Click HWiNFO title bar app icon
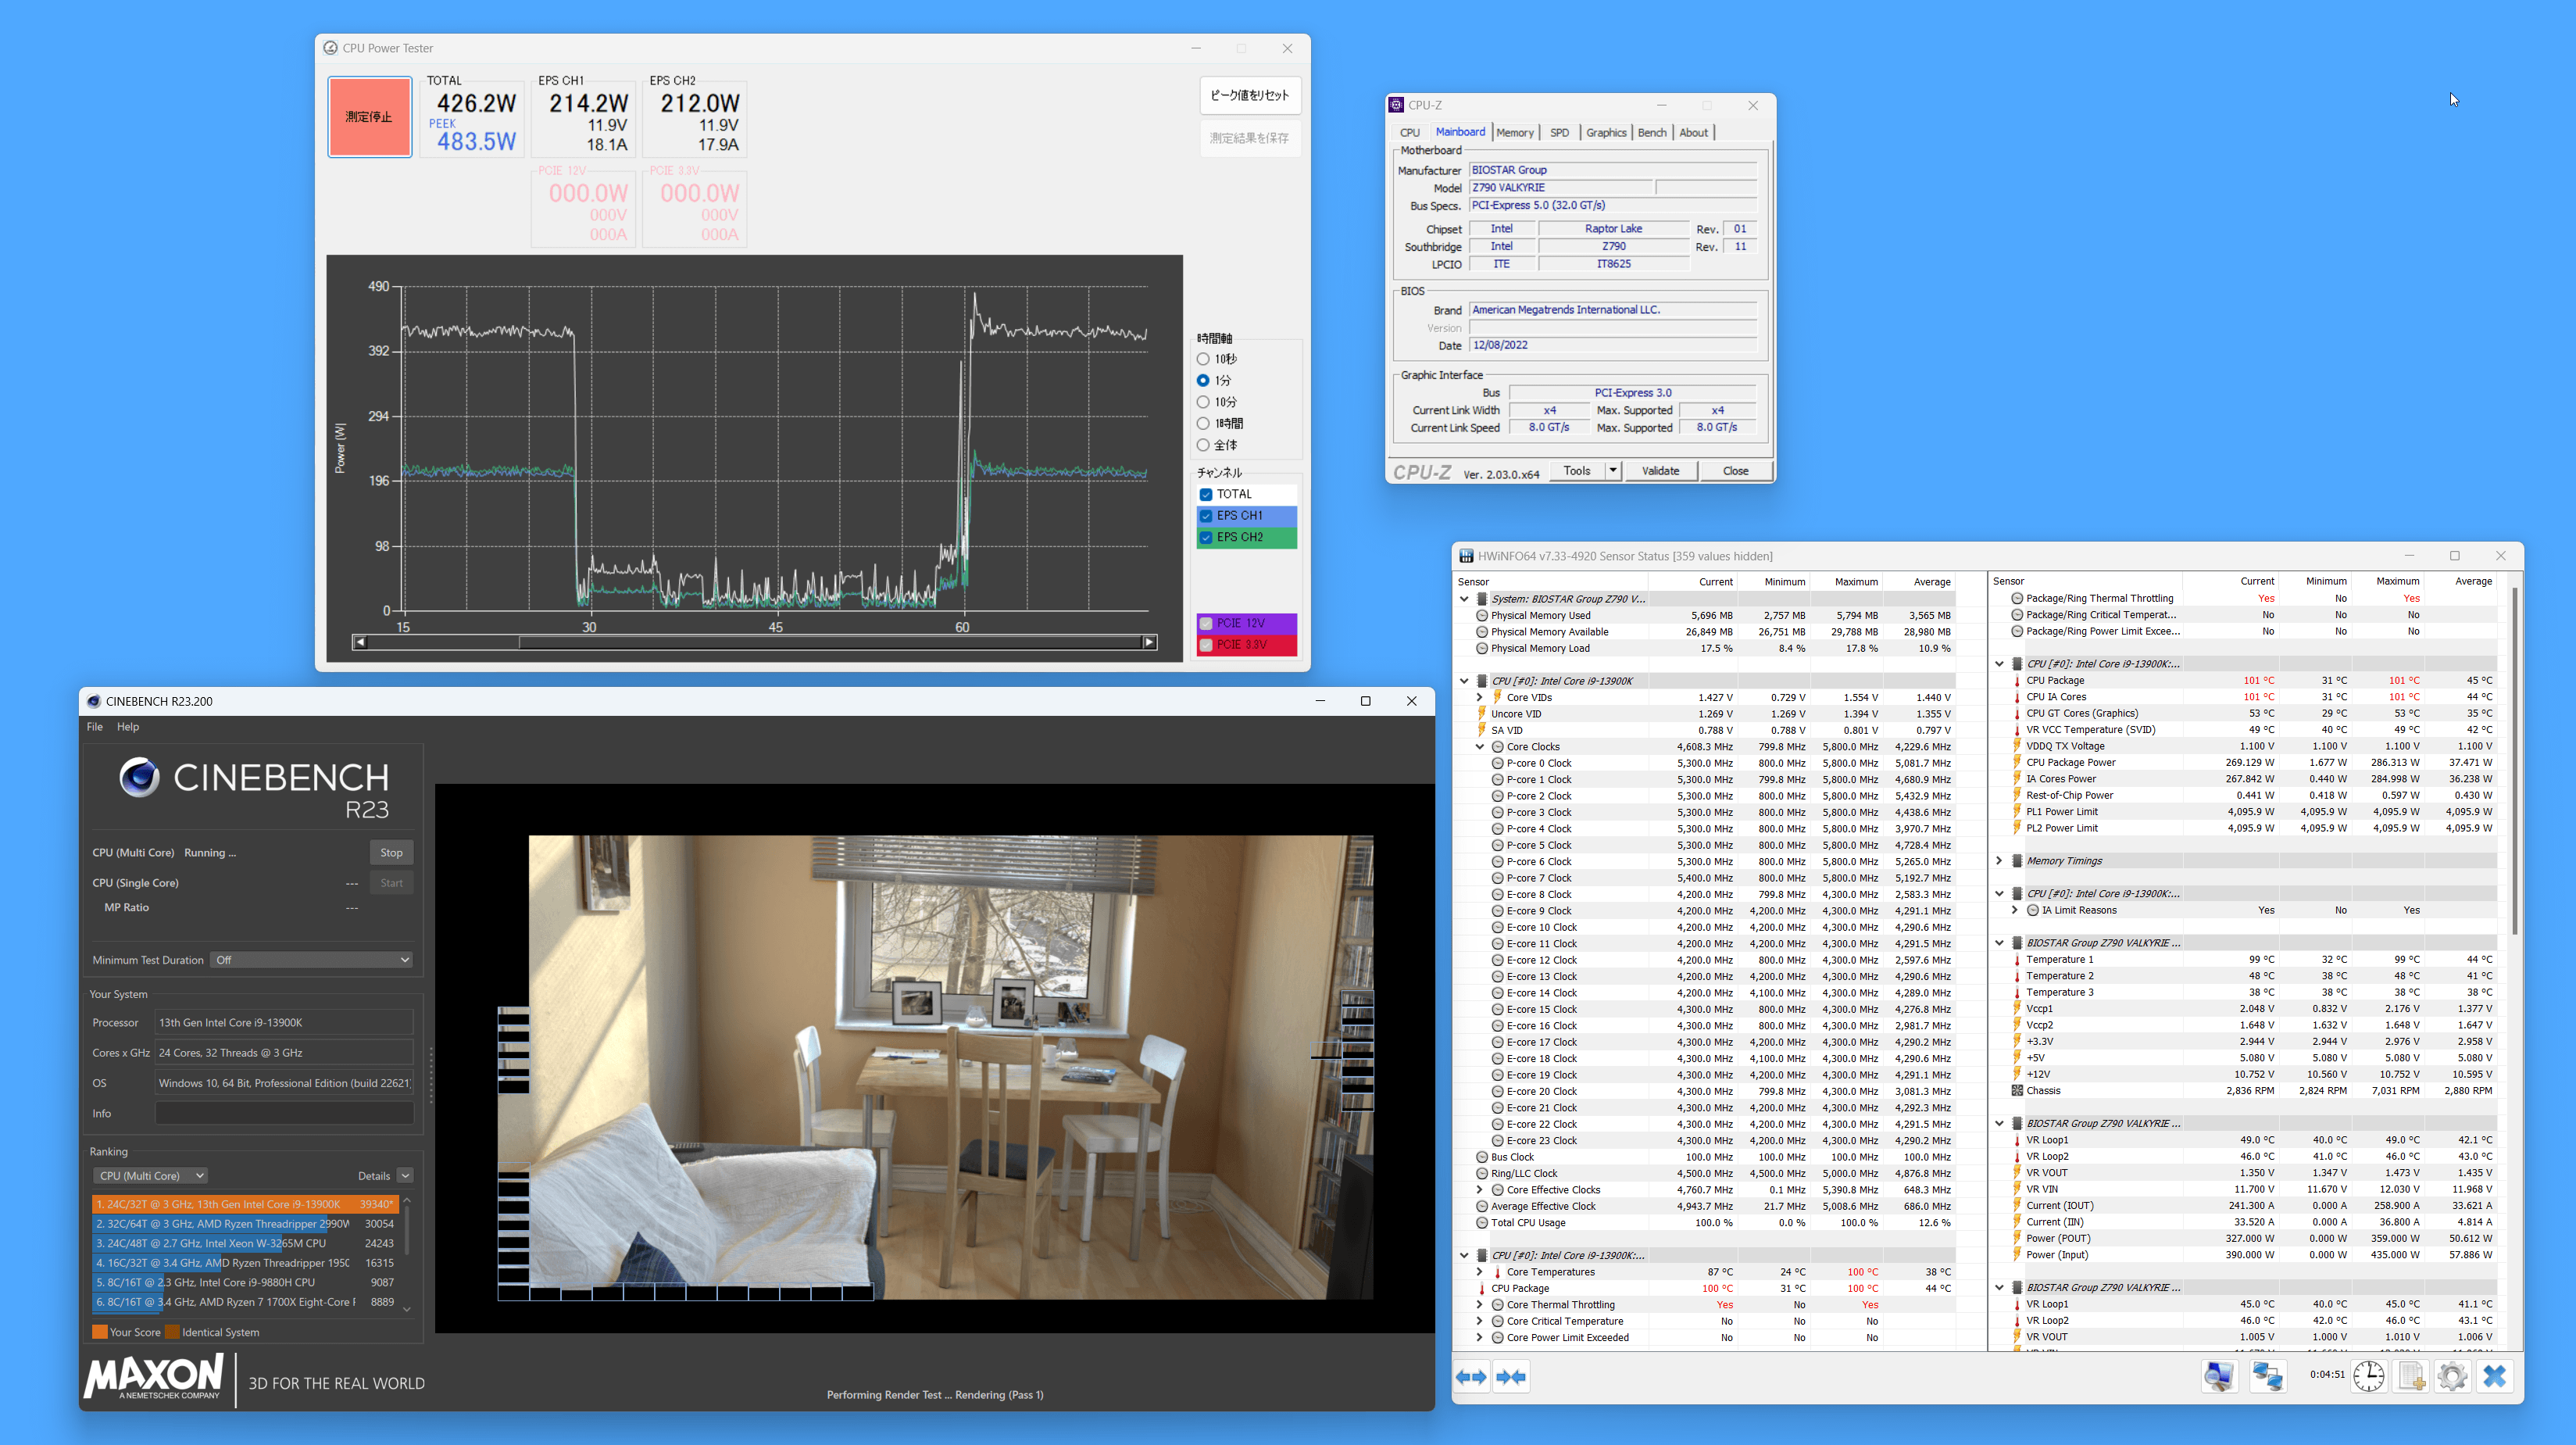2576x1445 pixels. [1466, 556]
